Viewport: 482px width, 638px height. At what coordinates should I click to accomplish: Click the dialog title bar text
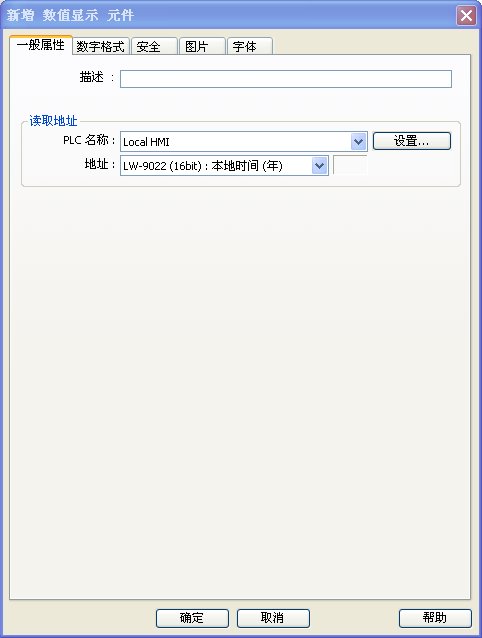(70, 15)
